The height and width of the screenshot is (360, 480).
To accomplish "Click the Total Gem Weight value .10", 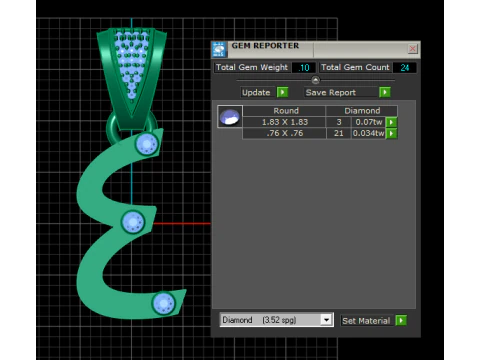I will coord(304,68).
